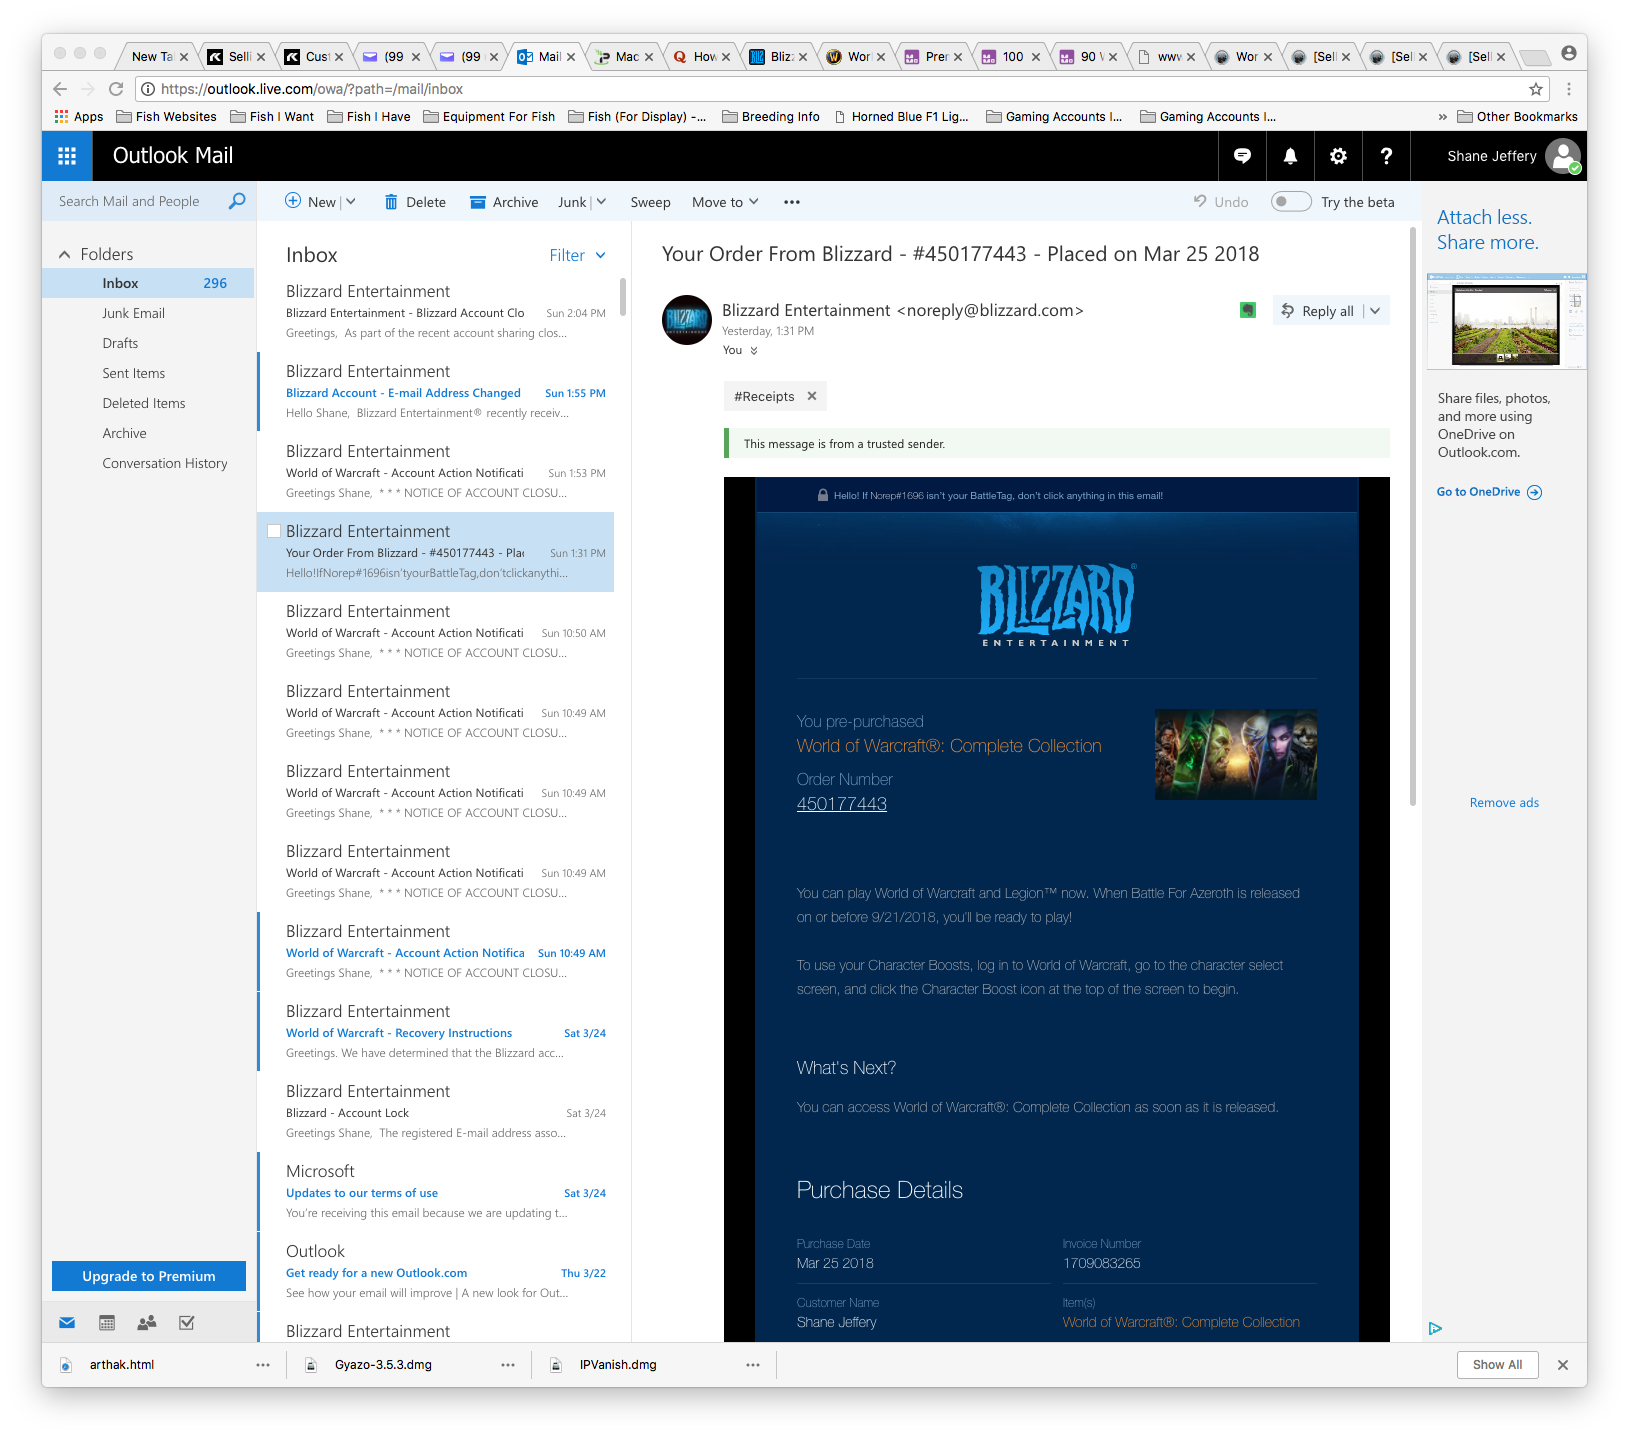Expand the recipients list next to You
This screenshot has height=1437, width=1629.
pyautogui.click(x=754, y=351)
